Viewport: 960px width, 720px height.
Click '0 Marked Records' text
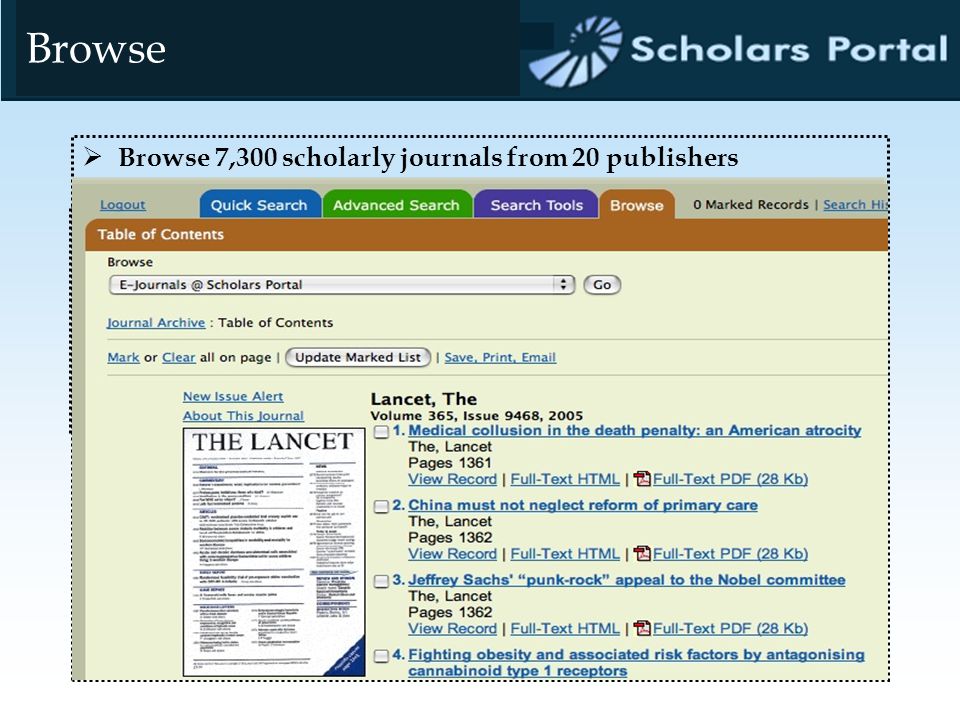pos(751,205)
